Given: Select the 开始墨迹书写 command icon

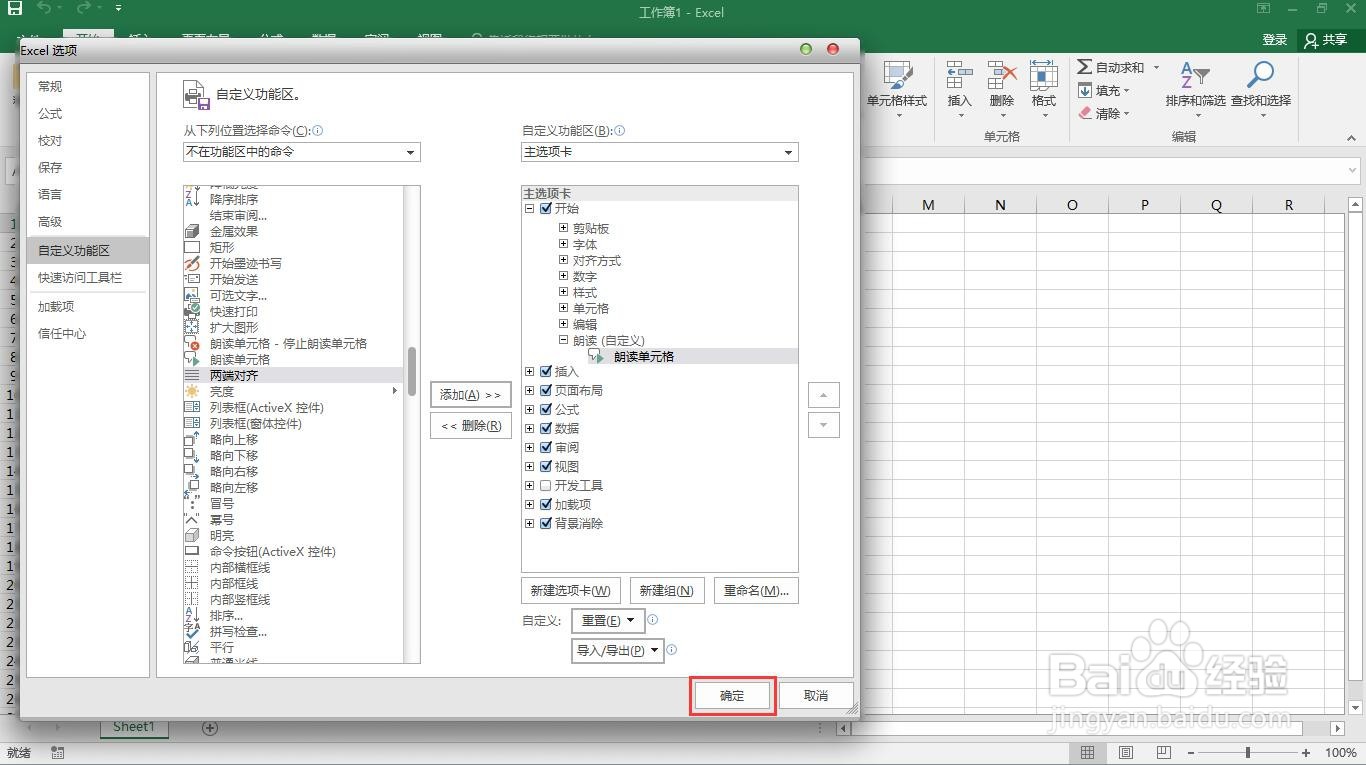Looking at the screenshot, I should 192,263.
